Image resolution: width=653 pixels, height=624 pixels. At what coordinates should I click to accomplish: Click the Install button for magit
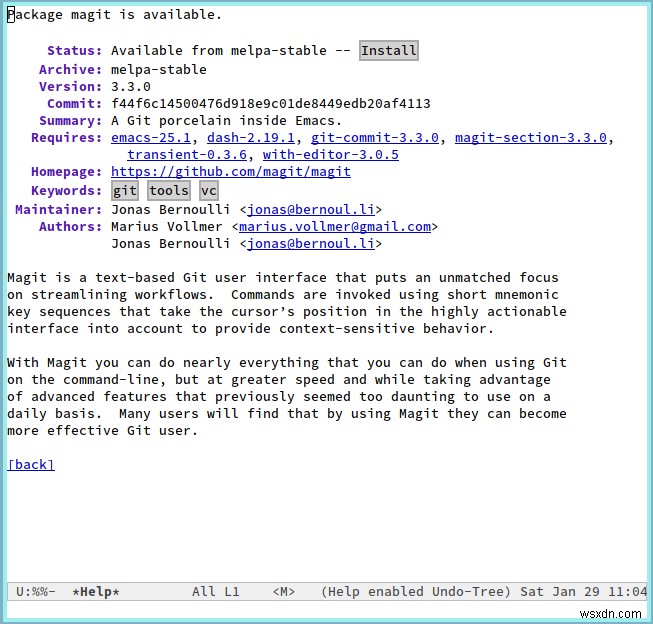pyautogui.click(x=389, y=50)
